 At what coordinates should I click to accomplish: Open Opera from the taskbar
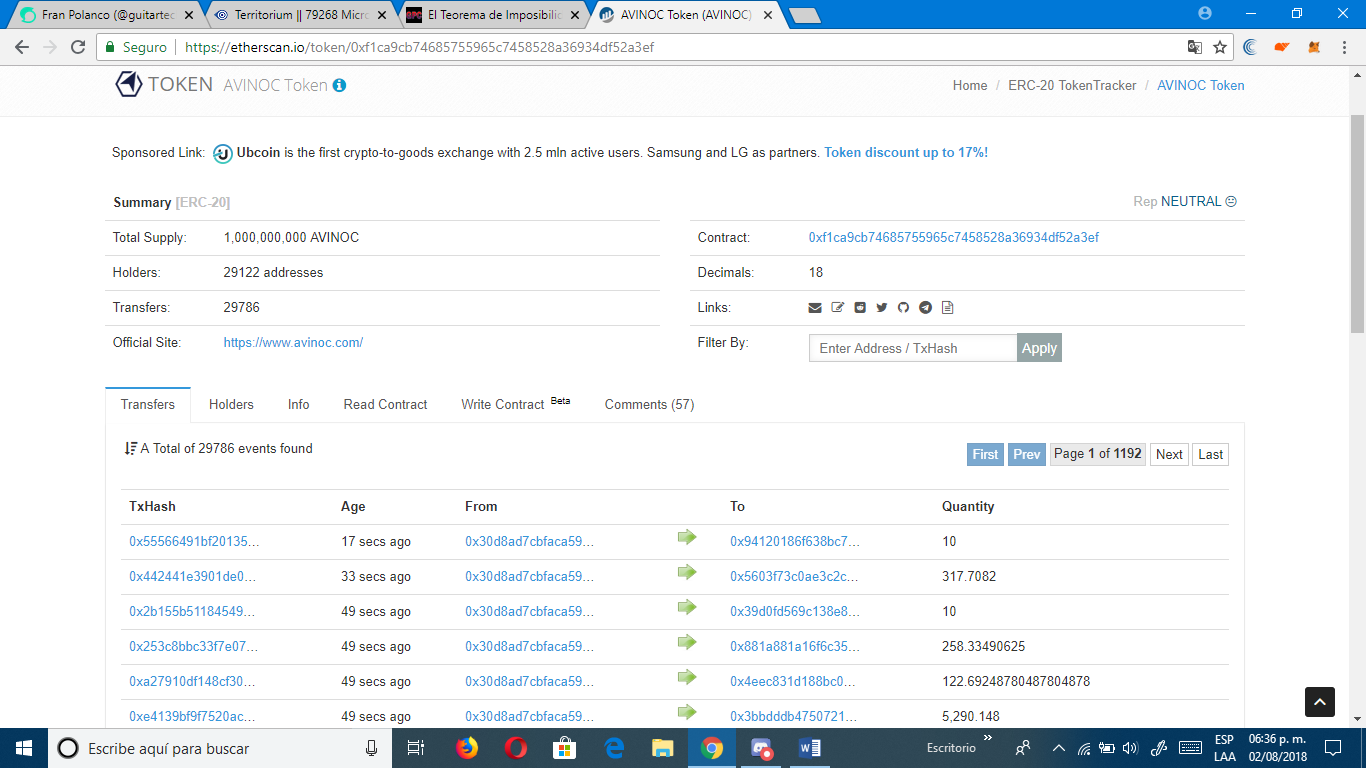pos(516,748)
